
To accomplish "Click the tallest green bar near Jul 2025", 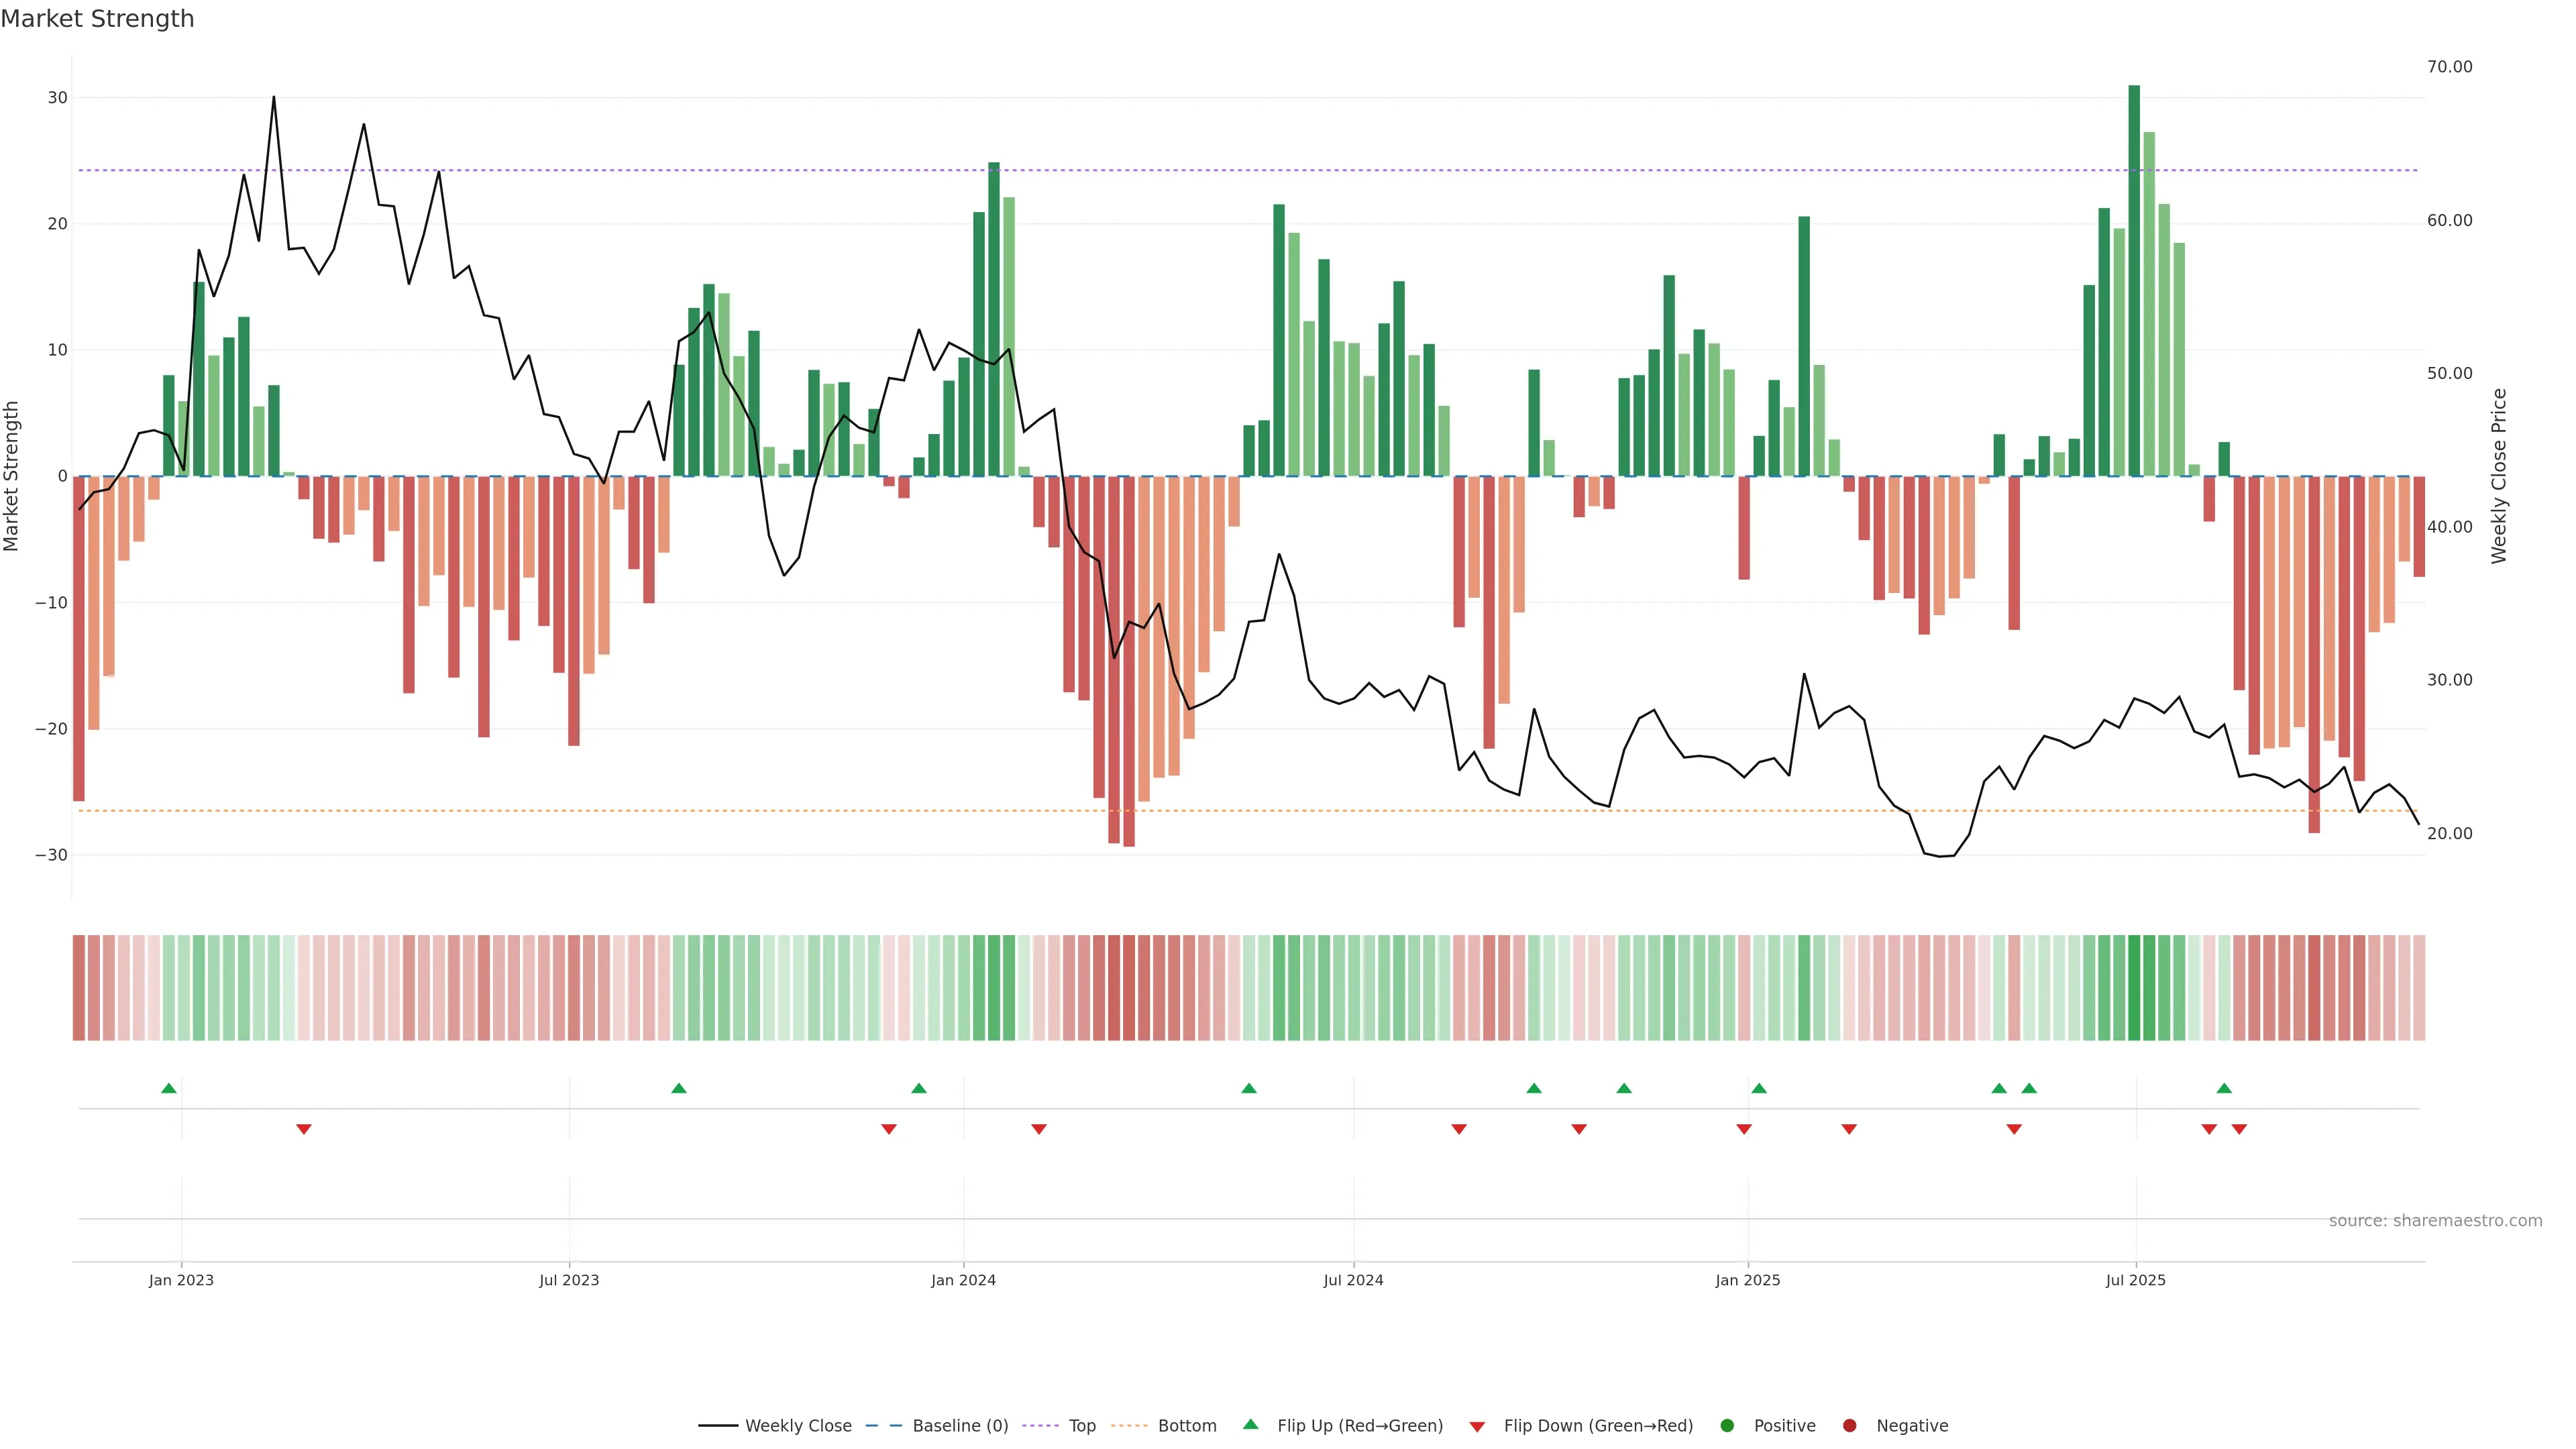I will point(2134,280).
